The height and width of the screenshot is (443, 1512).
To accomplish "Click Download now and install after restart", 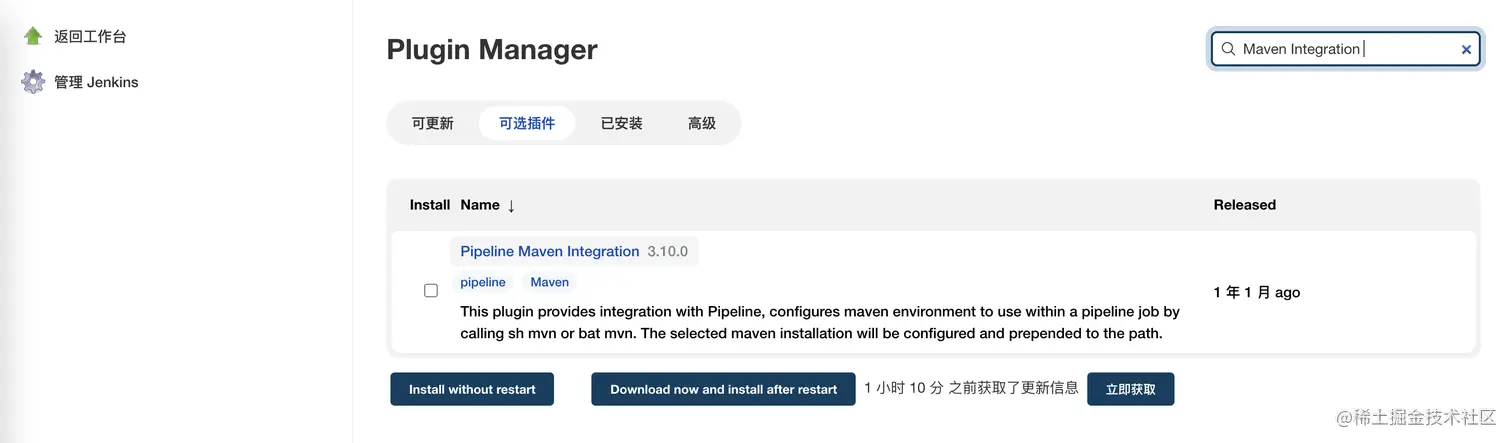I will [x=723, y=389].
